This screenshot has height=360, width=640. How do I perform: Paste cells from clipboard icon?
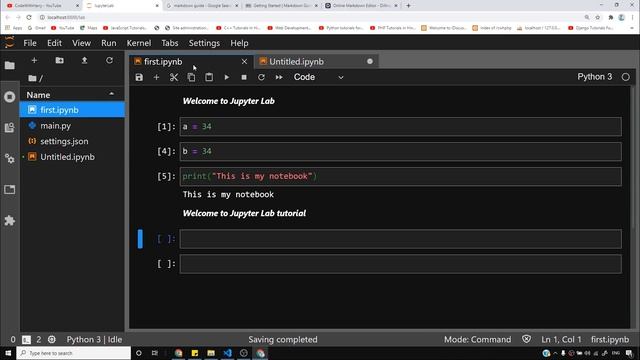click(x=209, y=77)
